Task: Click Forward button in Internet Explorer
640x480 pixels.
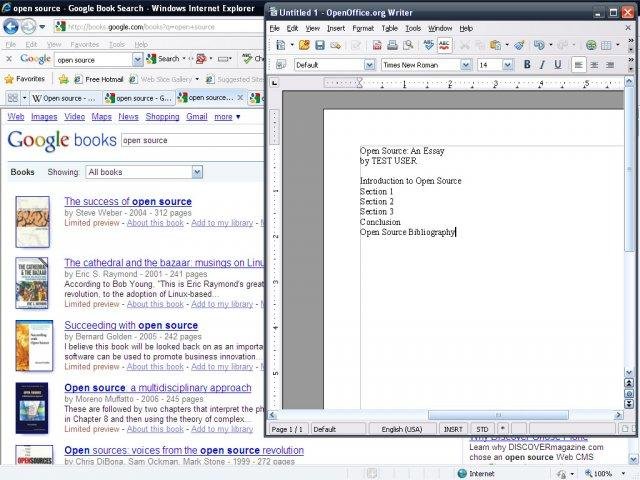Action: click(x=29, y=27)
